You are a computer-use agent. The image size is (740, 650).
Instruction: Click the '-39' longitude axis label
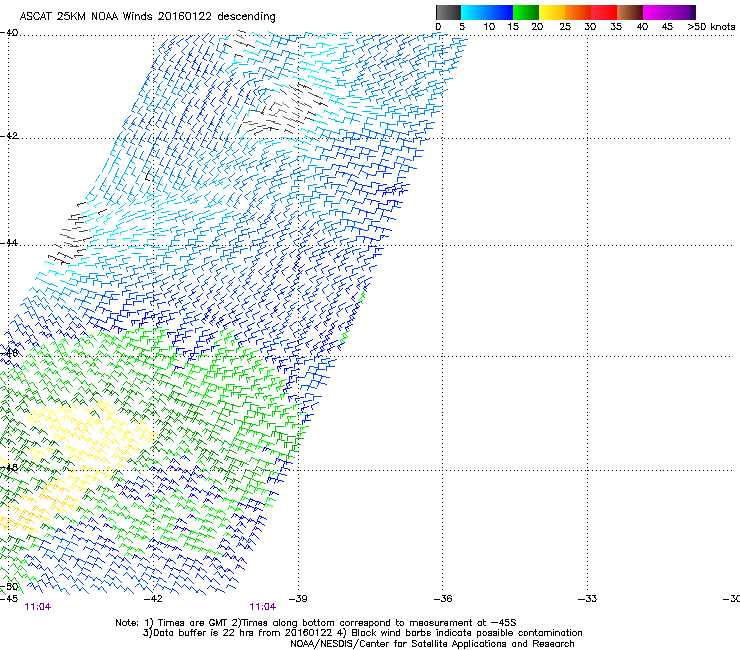click(298, 599)
